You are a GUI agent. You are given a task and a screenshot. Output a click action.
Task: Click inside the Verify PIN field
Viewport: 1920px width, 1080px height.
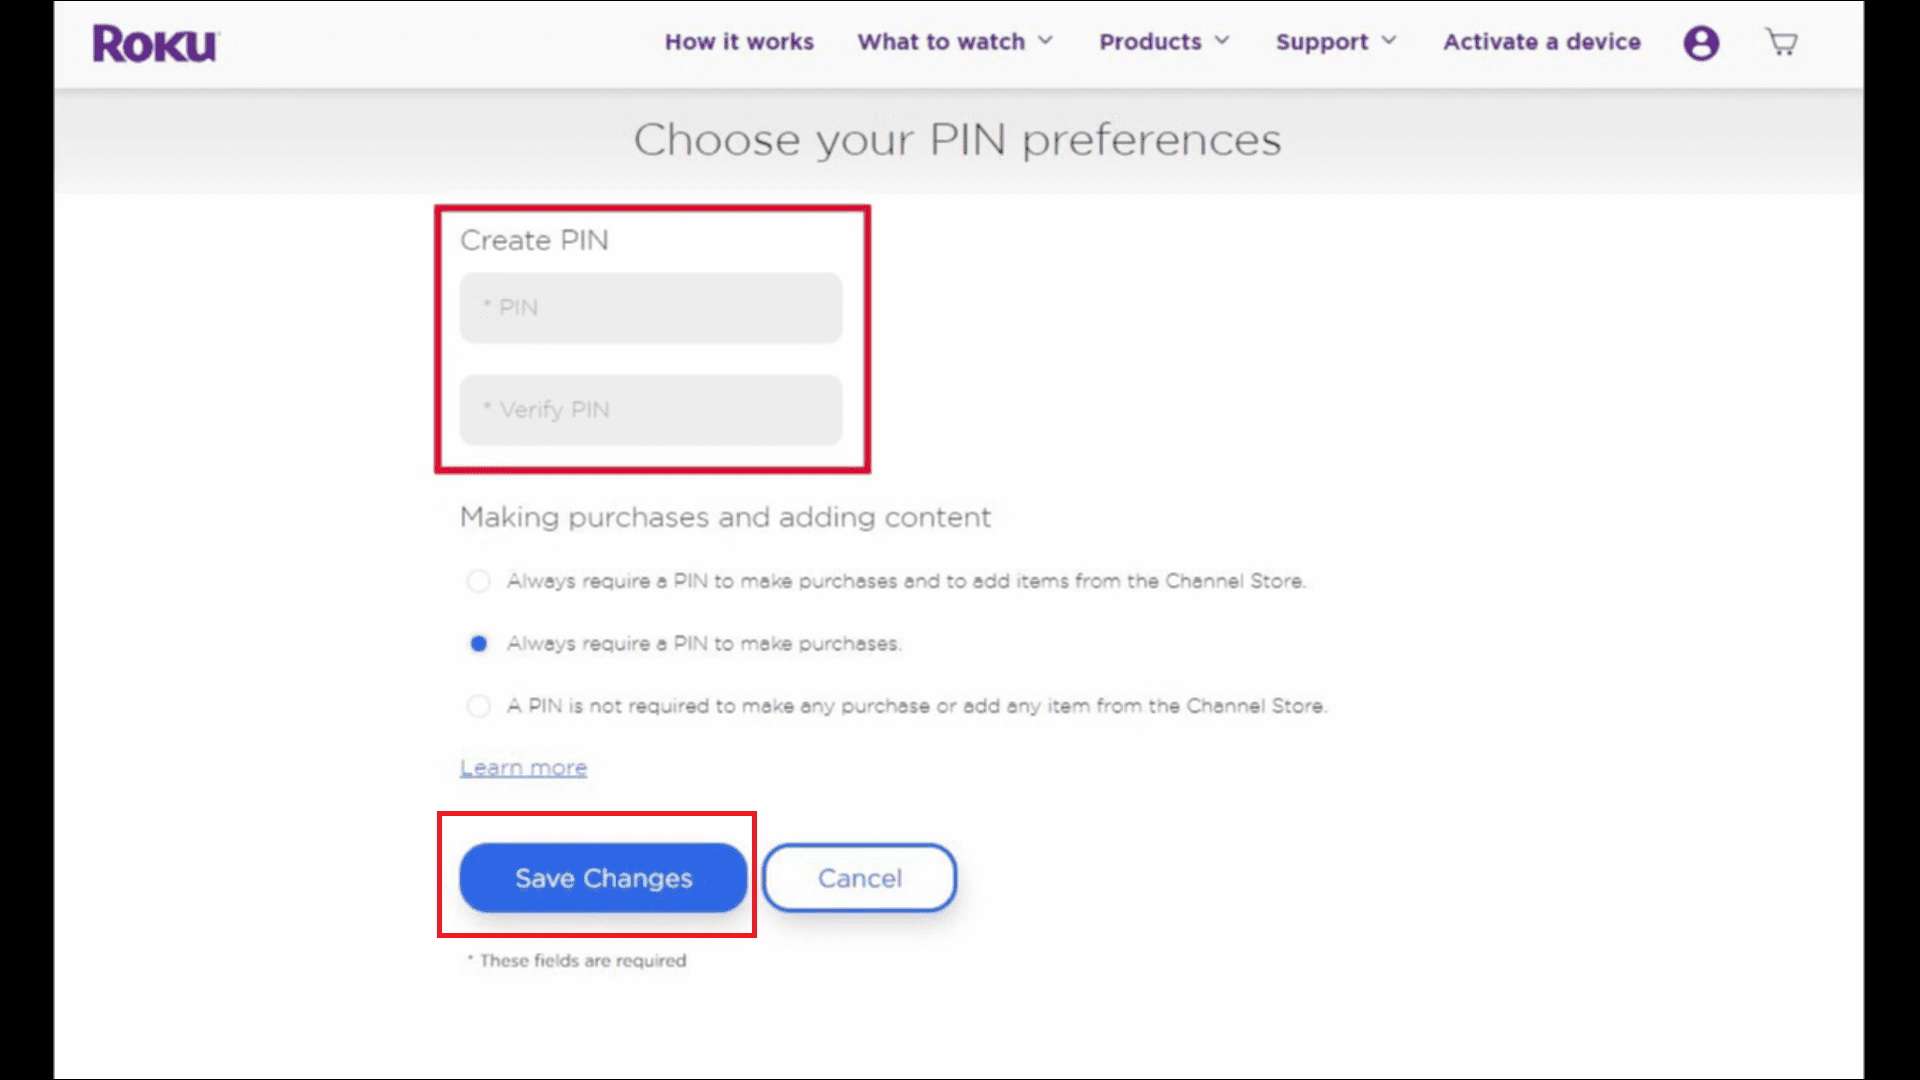pyautogui.click(x=650, y=410)
